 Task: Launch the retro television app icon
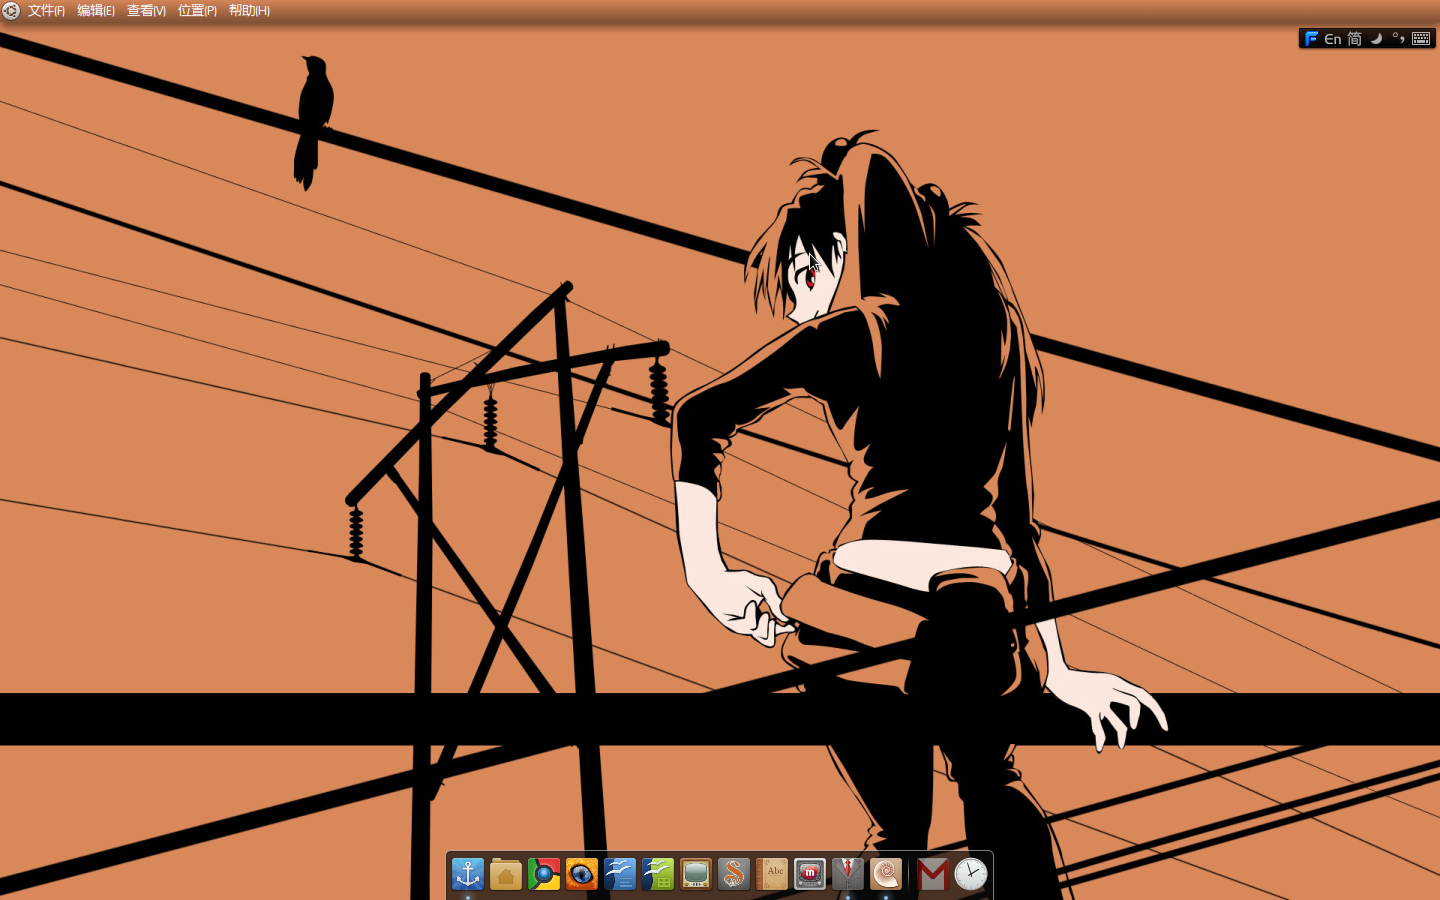(696, 874)
